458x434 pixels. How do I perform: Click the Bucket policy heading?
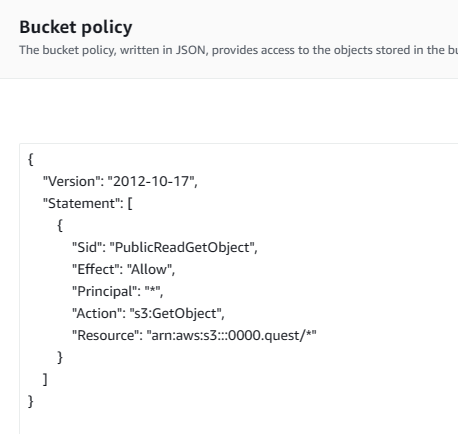point(76,27)
